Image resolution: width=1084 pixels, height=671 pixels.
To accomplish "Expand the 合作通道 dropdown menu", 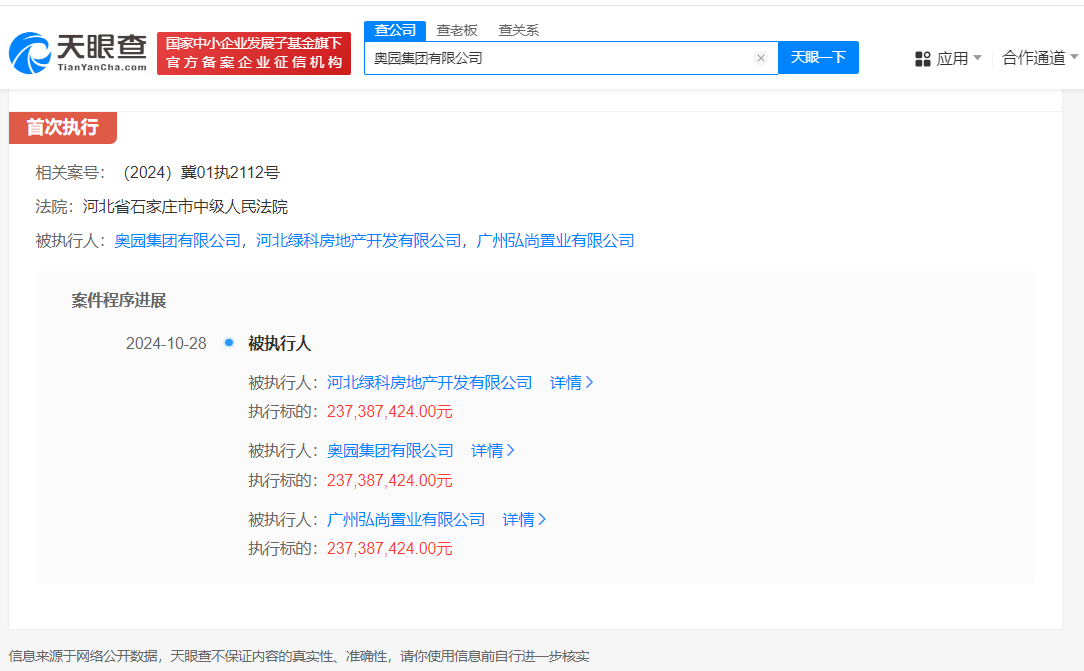I will click(x=1040, y=58).
